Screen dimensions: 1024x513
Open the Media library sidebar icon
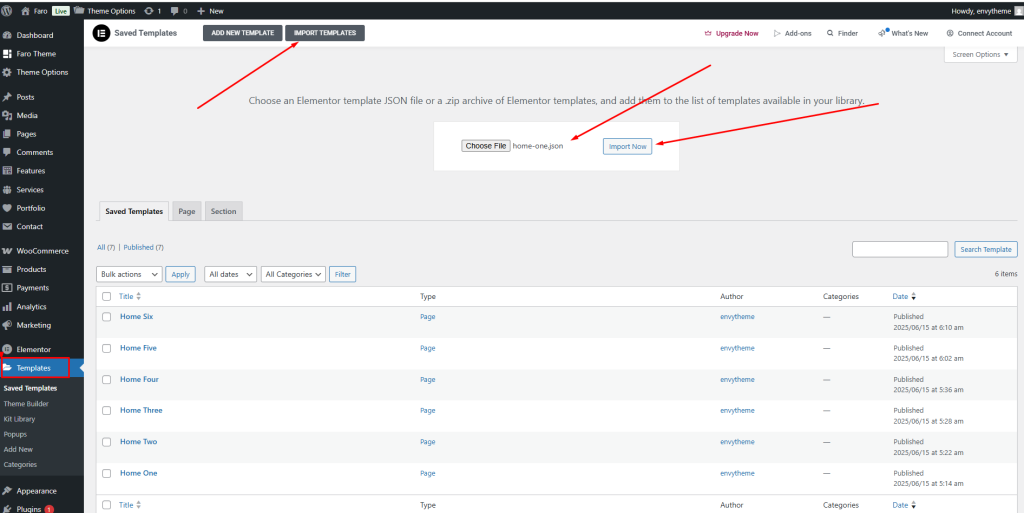(x=7, y=116)
